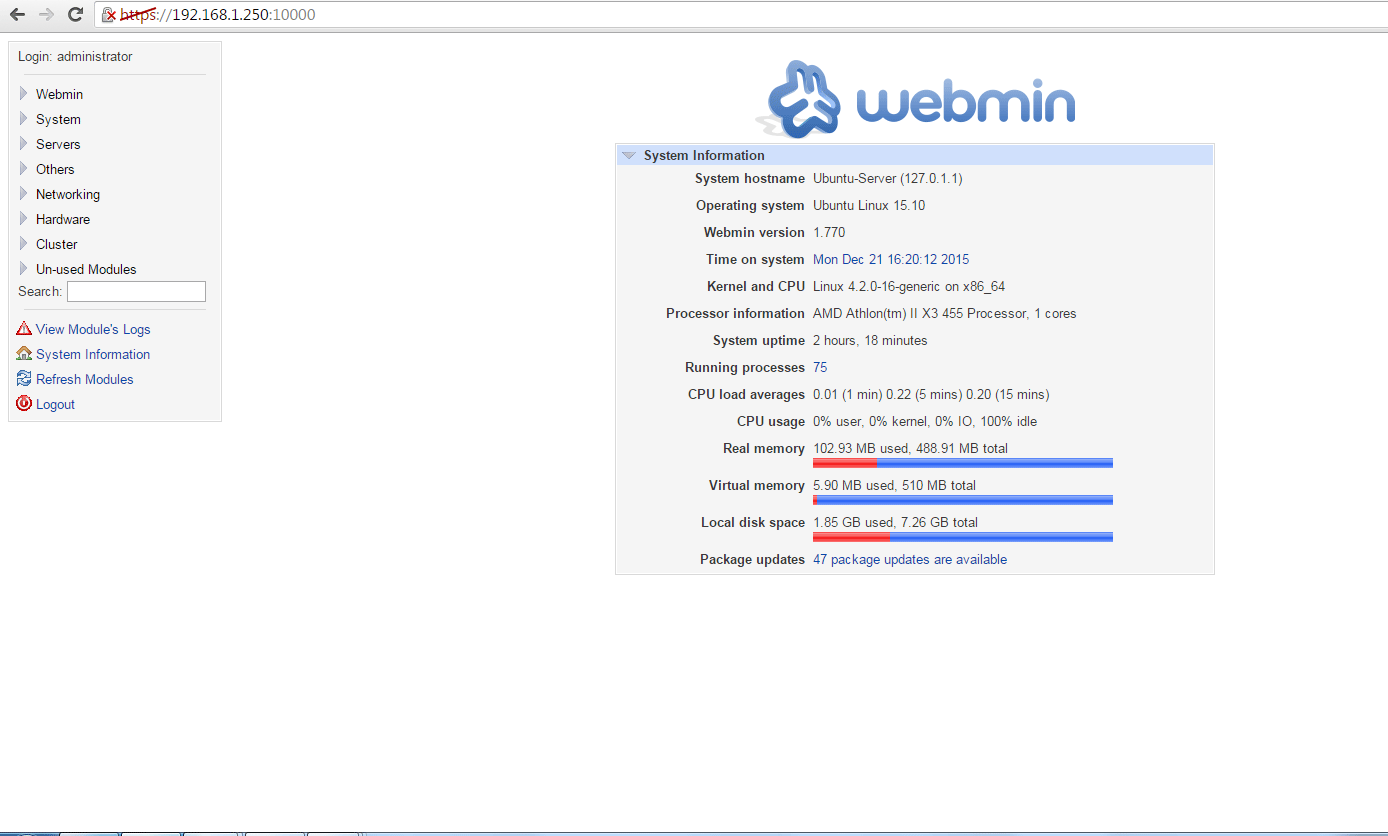
Task: Open the Servers menu category
Action: 58,144
